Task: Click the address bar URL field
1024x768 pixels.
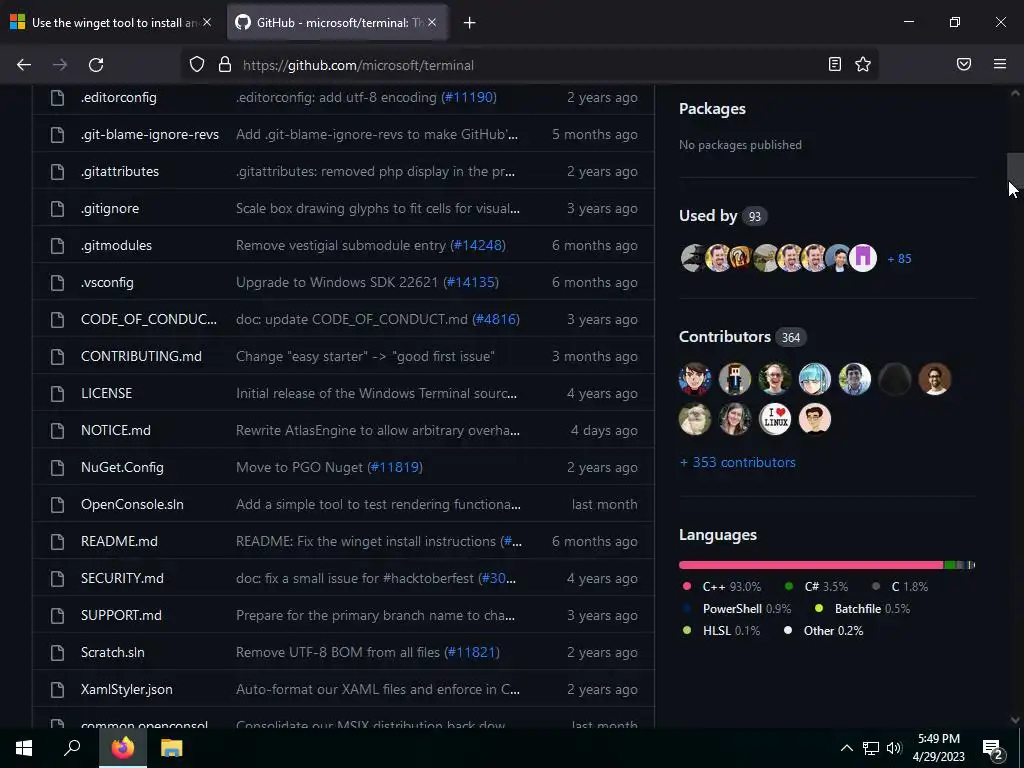Action: (529, 65)
